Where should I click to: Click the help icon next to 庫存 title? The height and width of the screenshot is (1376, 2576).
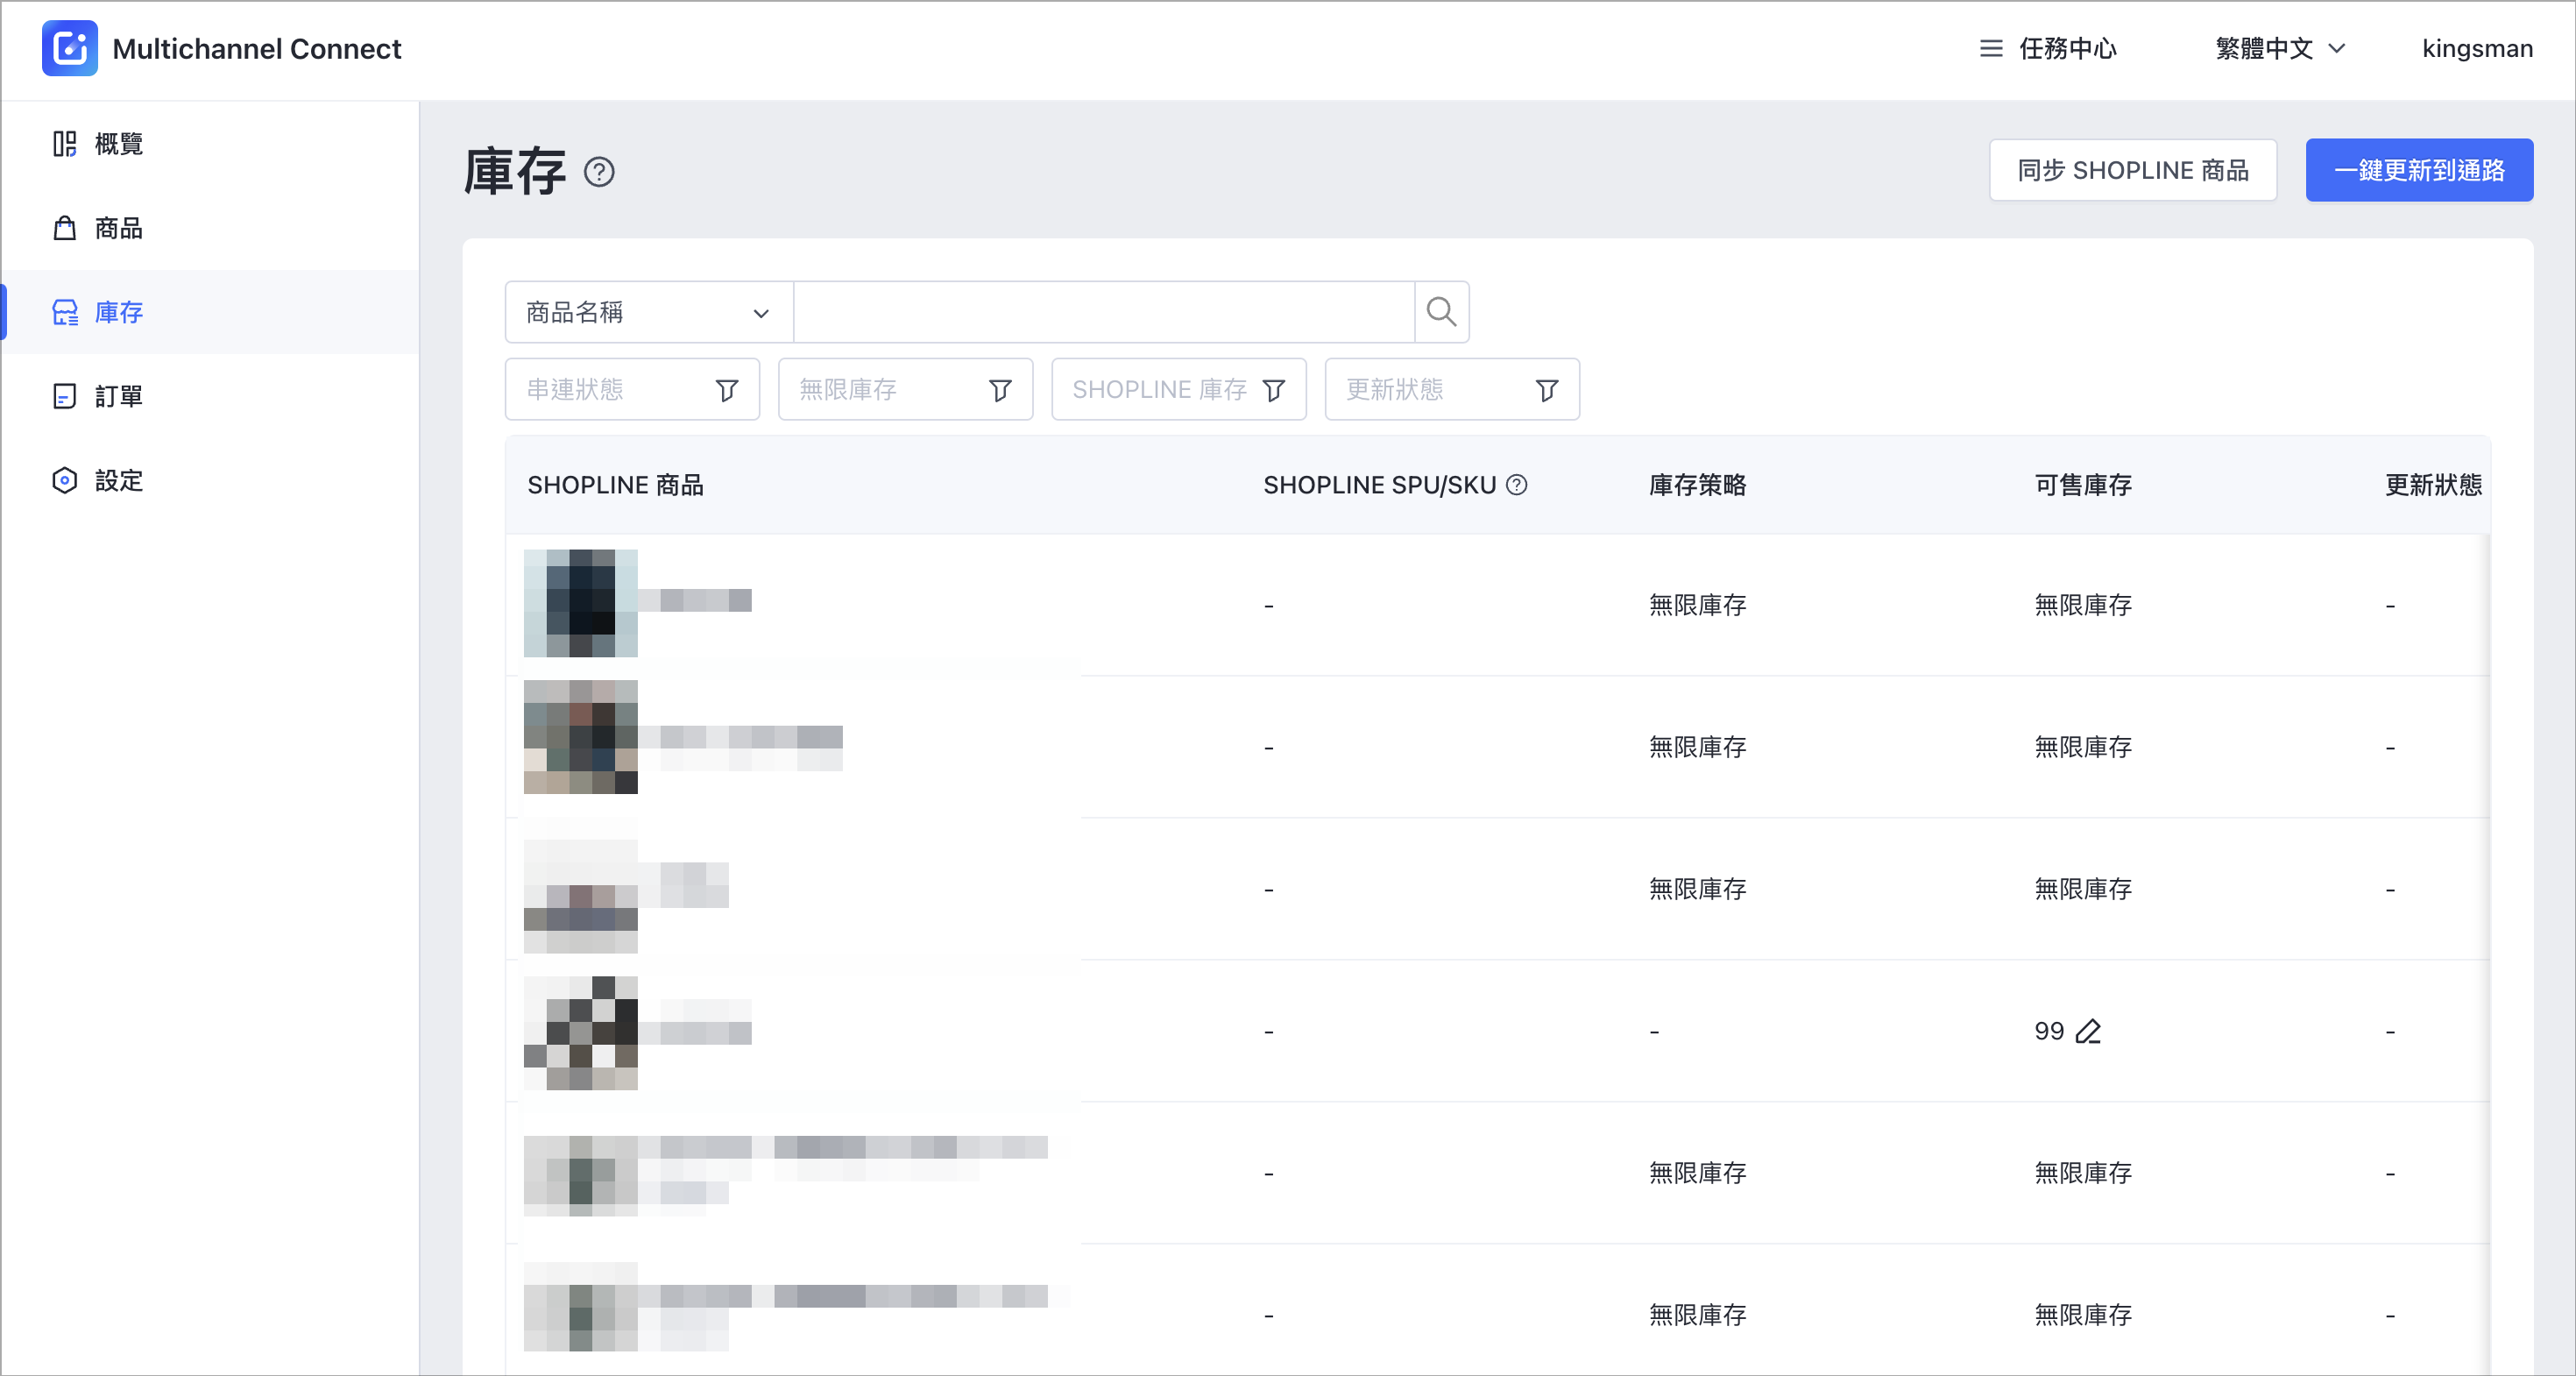tap(599, 172)
